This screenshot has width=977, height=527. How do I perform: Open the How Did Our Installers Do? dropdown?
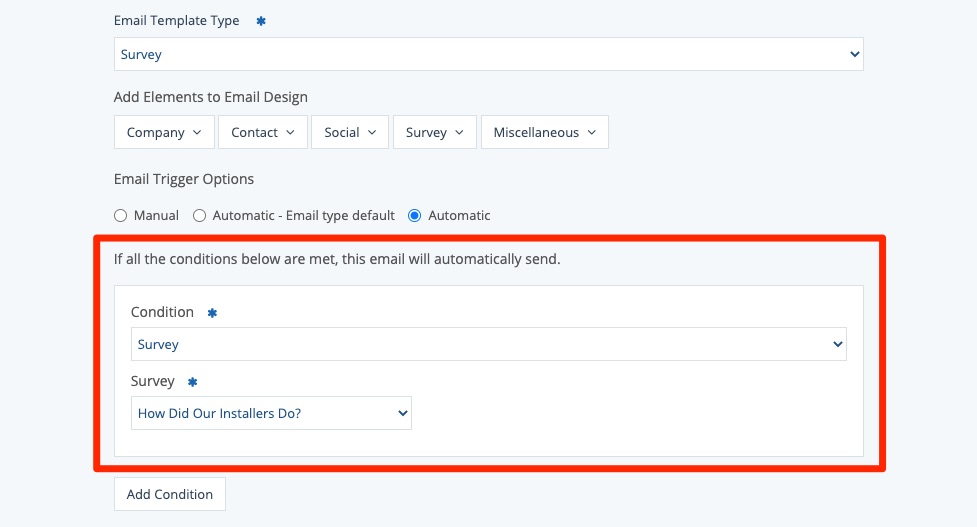pyautogui.click(x=271, y=413)
